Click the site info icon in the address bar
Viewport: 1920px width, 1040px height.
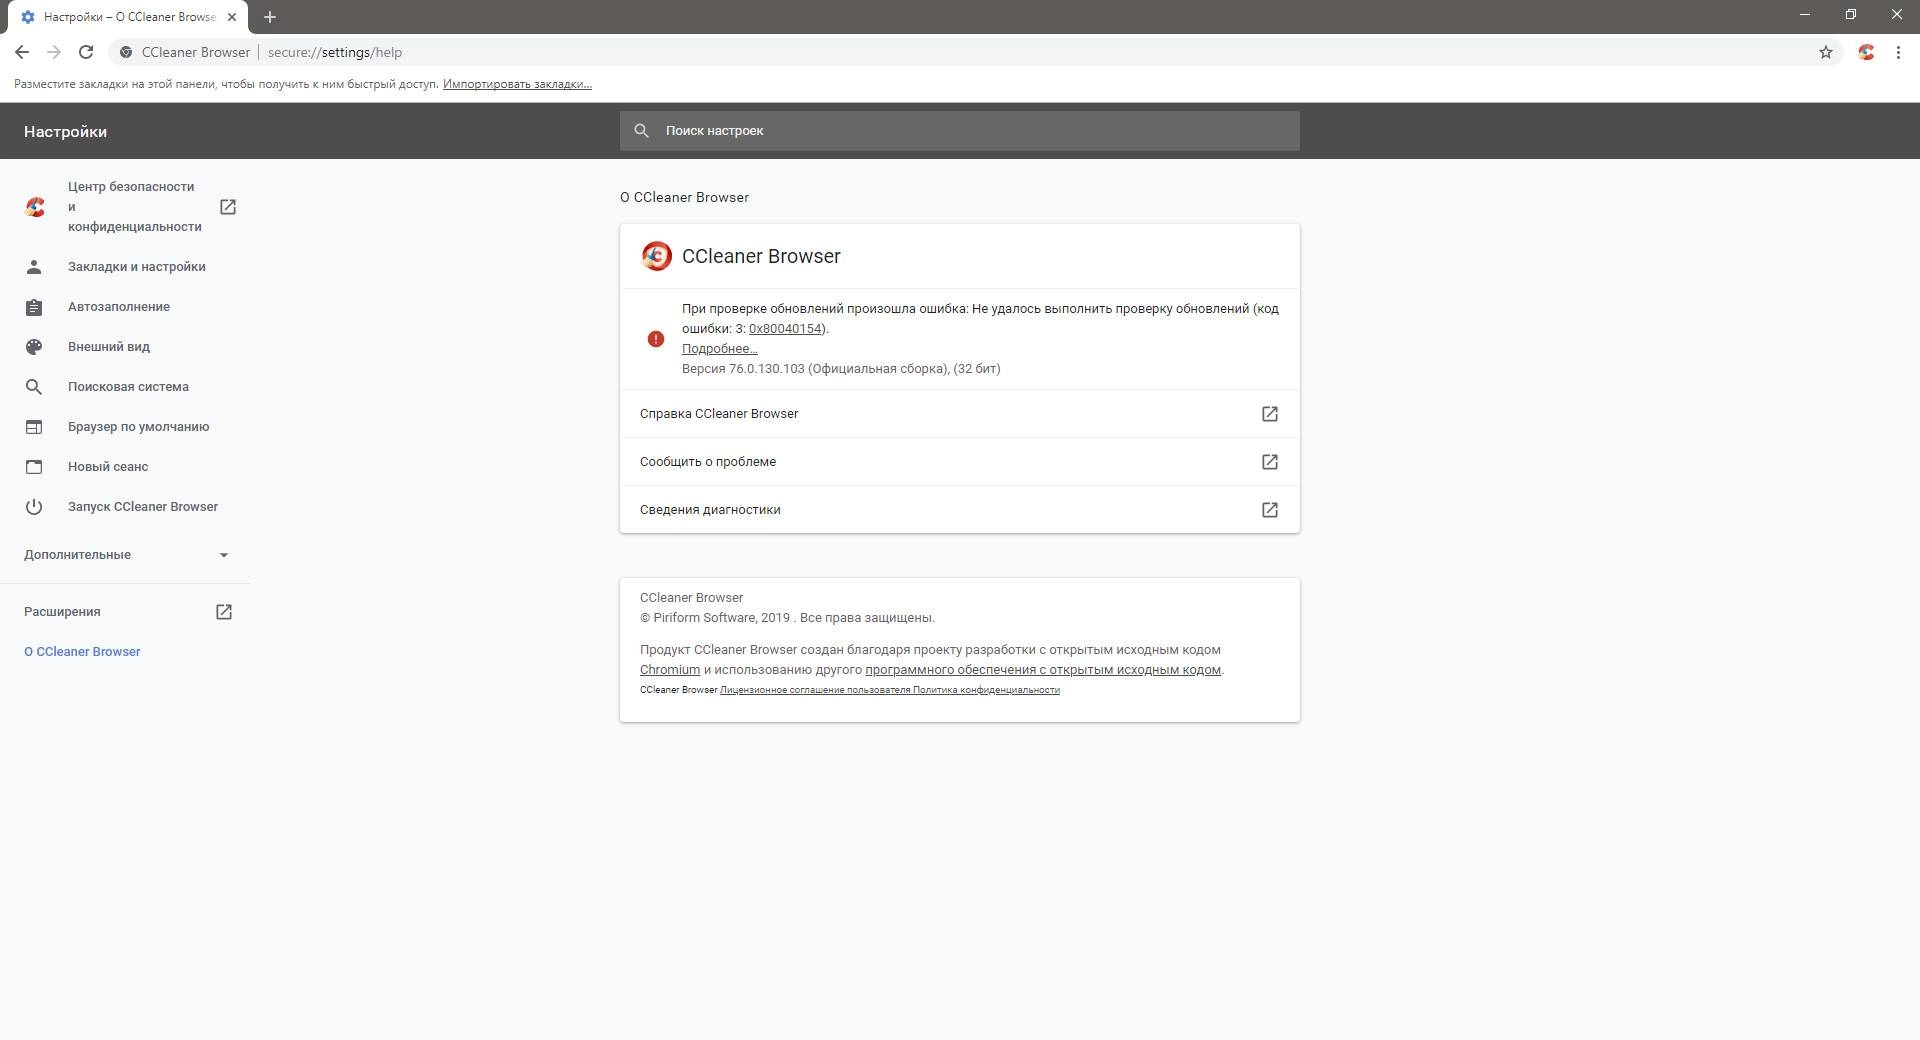point(126,52)
